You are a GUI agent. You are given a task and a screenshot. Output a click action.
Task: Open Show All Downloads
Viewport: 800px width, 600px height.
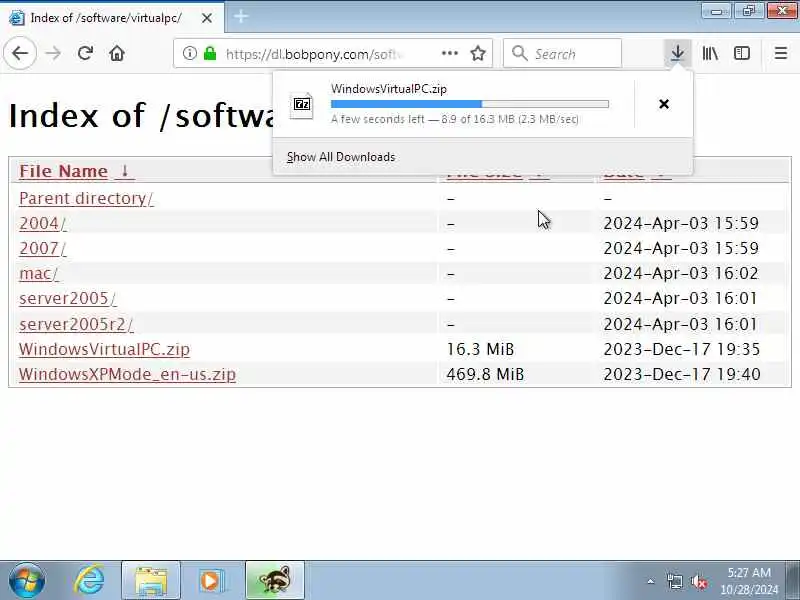click(341, 157)
